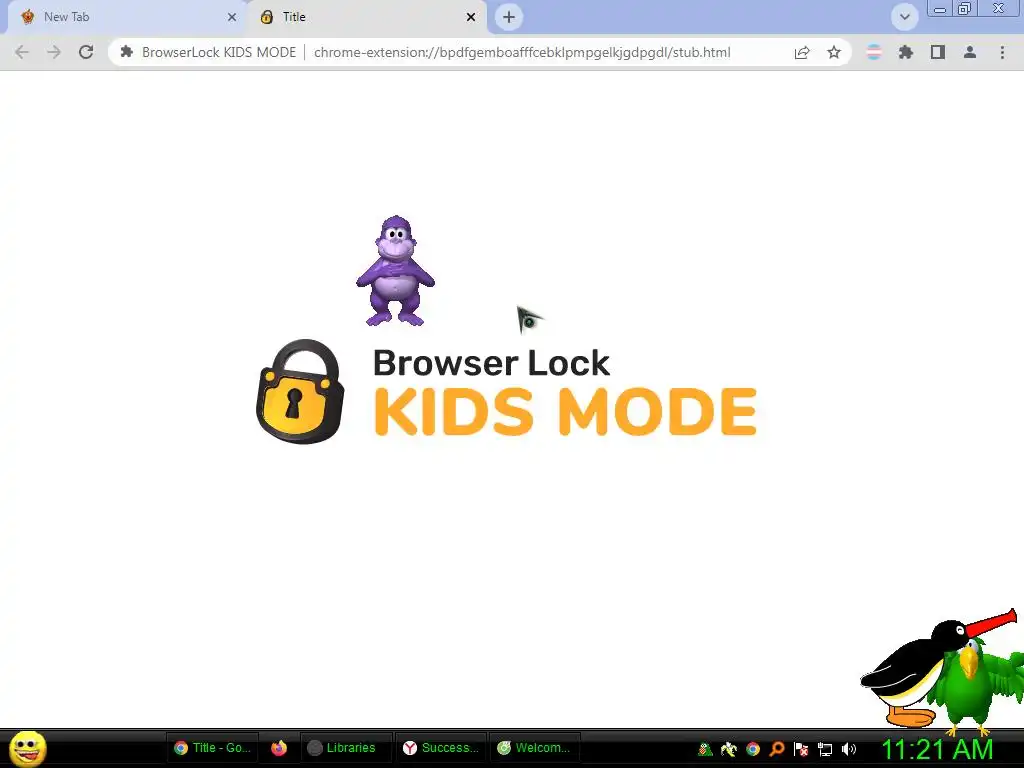Click the BrowserLock KIDS MODE address bar label
Screen dimensions: 1024x768
click(x=219, y=52)
